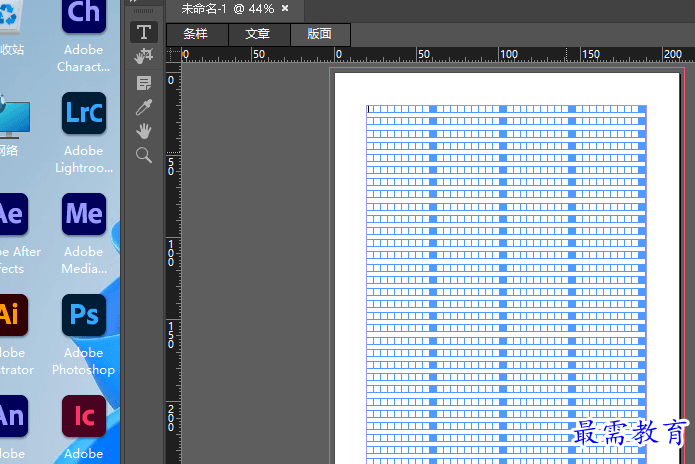Open Adobe InCopy desktop shortcut
This screenshot has width=695, height=464.
click(x=83, y=428)
